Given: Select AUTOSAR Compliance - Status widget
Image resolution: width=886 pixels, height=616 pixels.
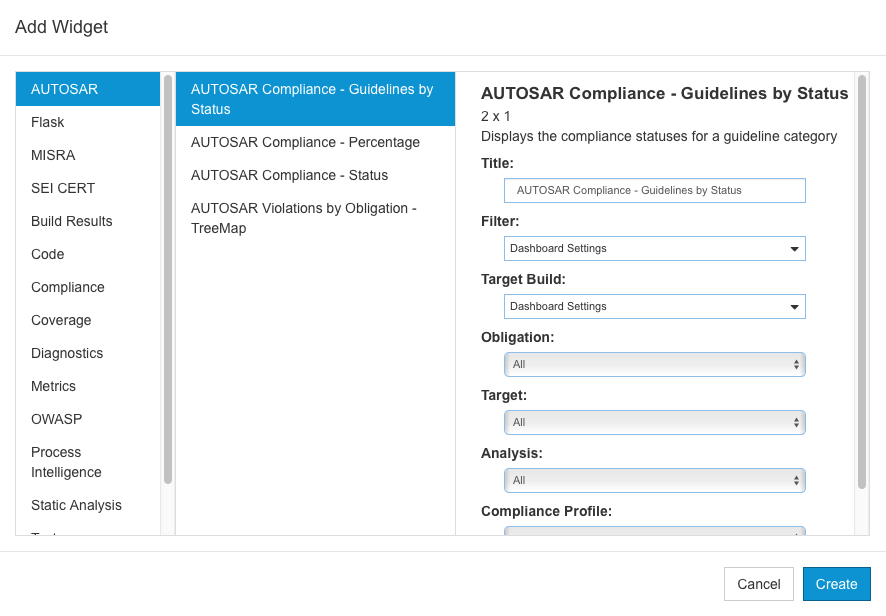Looking at the screenshot, I should [x=315, y=175].
